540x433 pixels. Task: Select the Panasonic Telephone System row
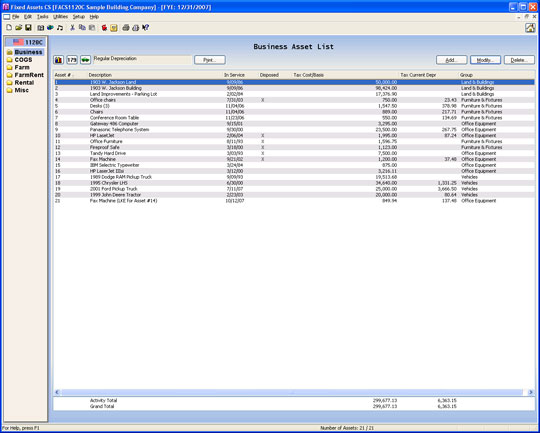coord(294,130)
